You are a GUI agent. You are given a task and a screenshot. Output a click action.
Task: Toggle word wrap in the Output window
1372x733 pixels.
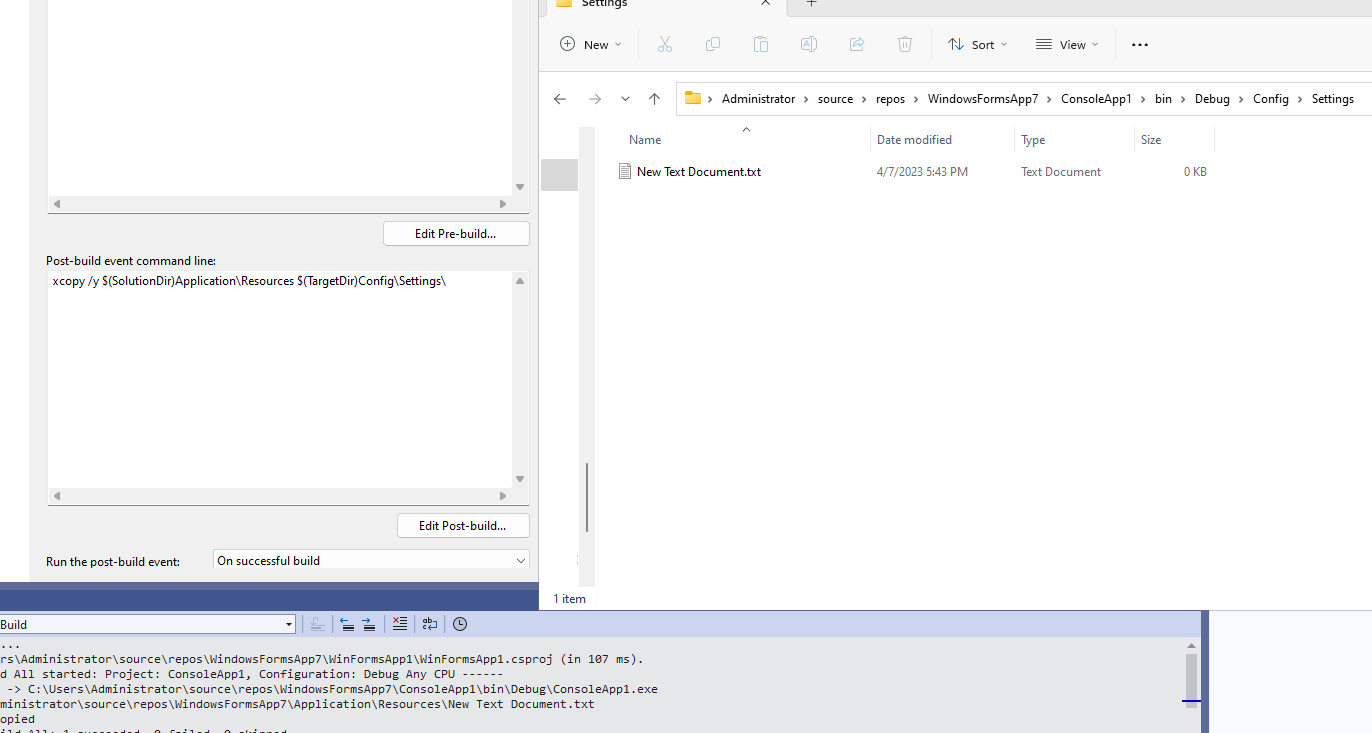(x=429, y=624)
